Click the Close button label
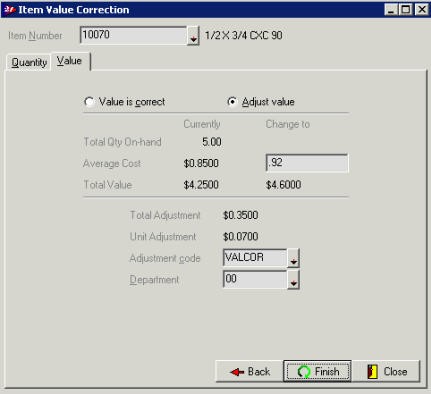Screen dimensions: 431x394 click(395, 371)
